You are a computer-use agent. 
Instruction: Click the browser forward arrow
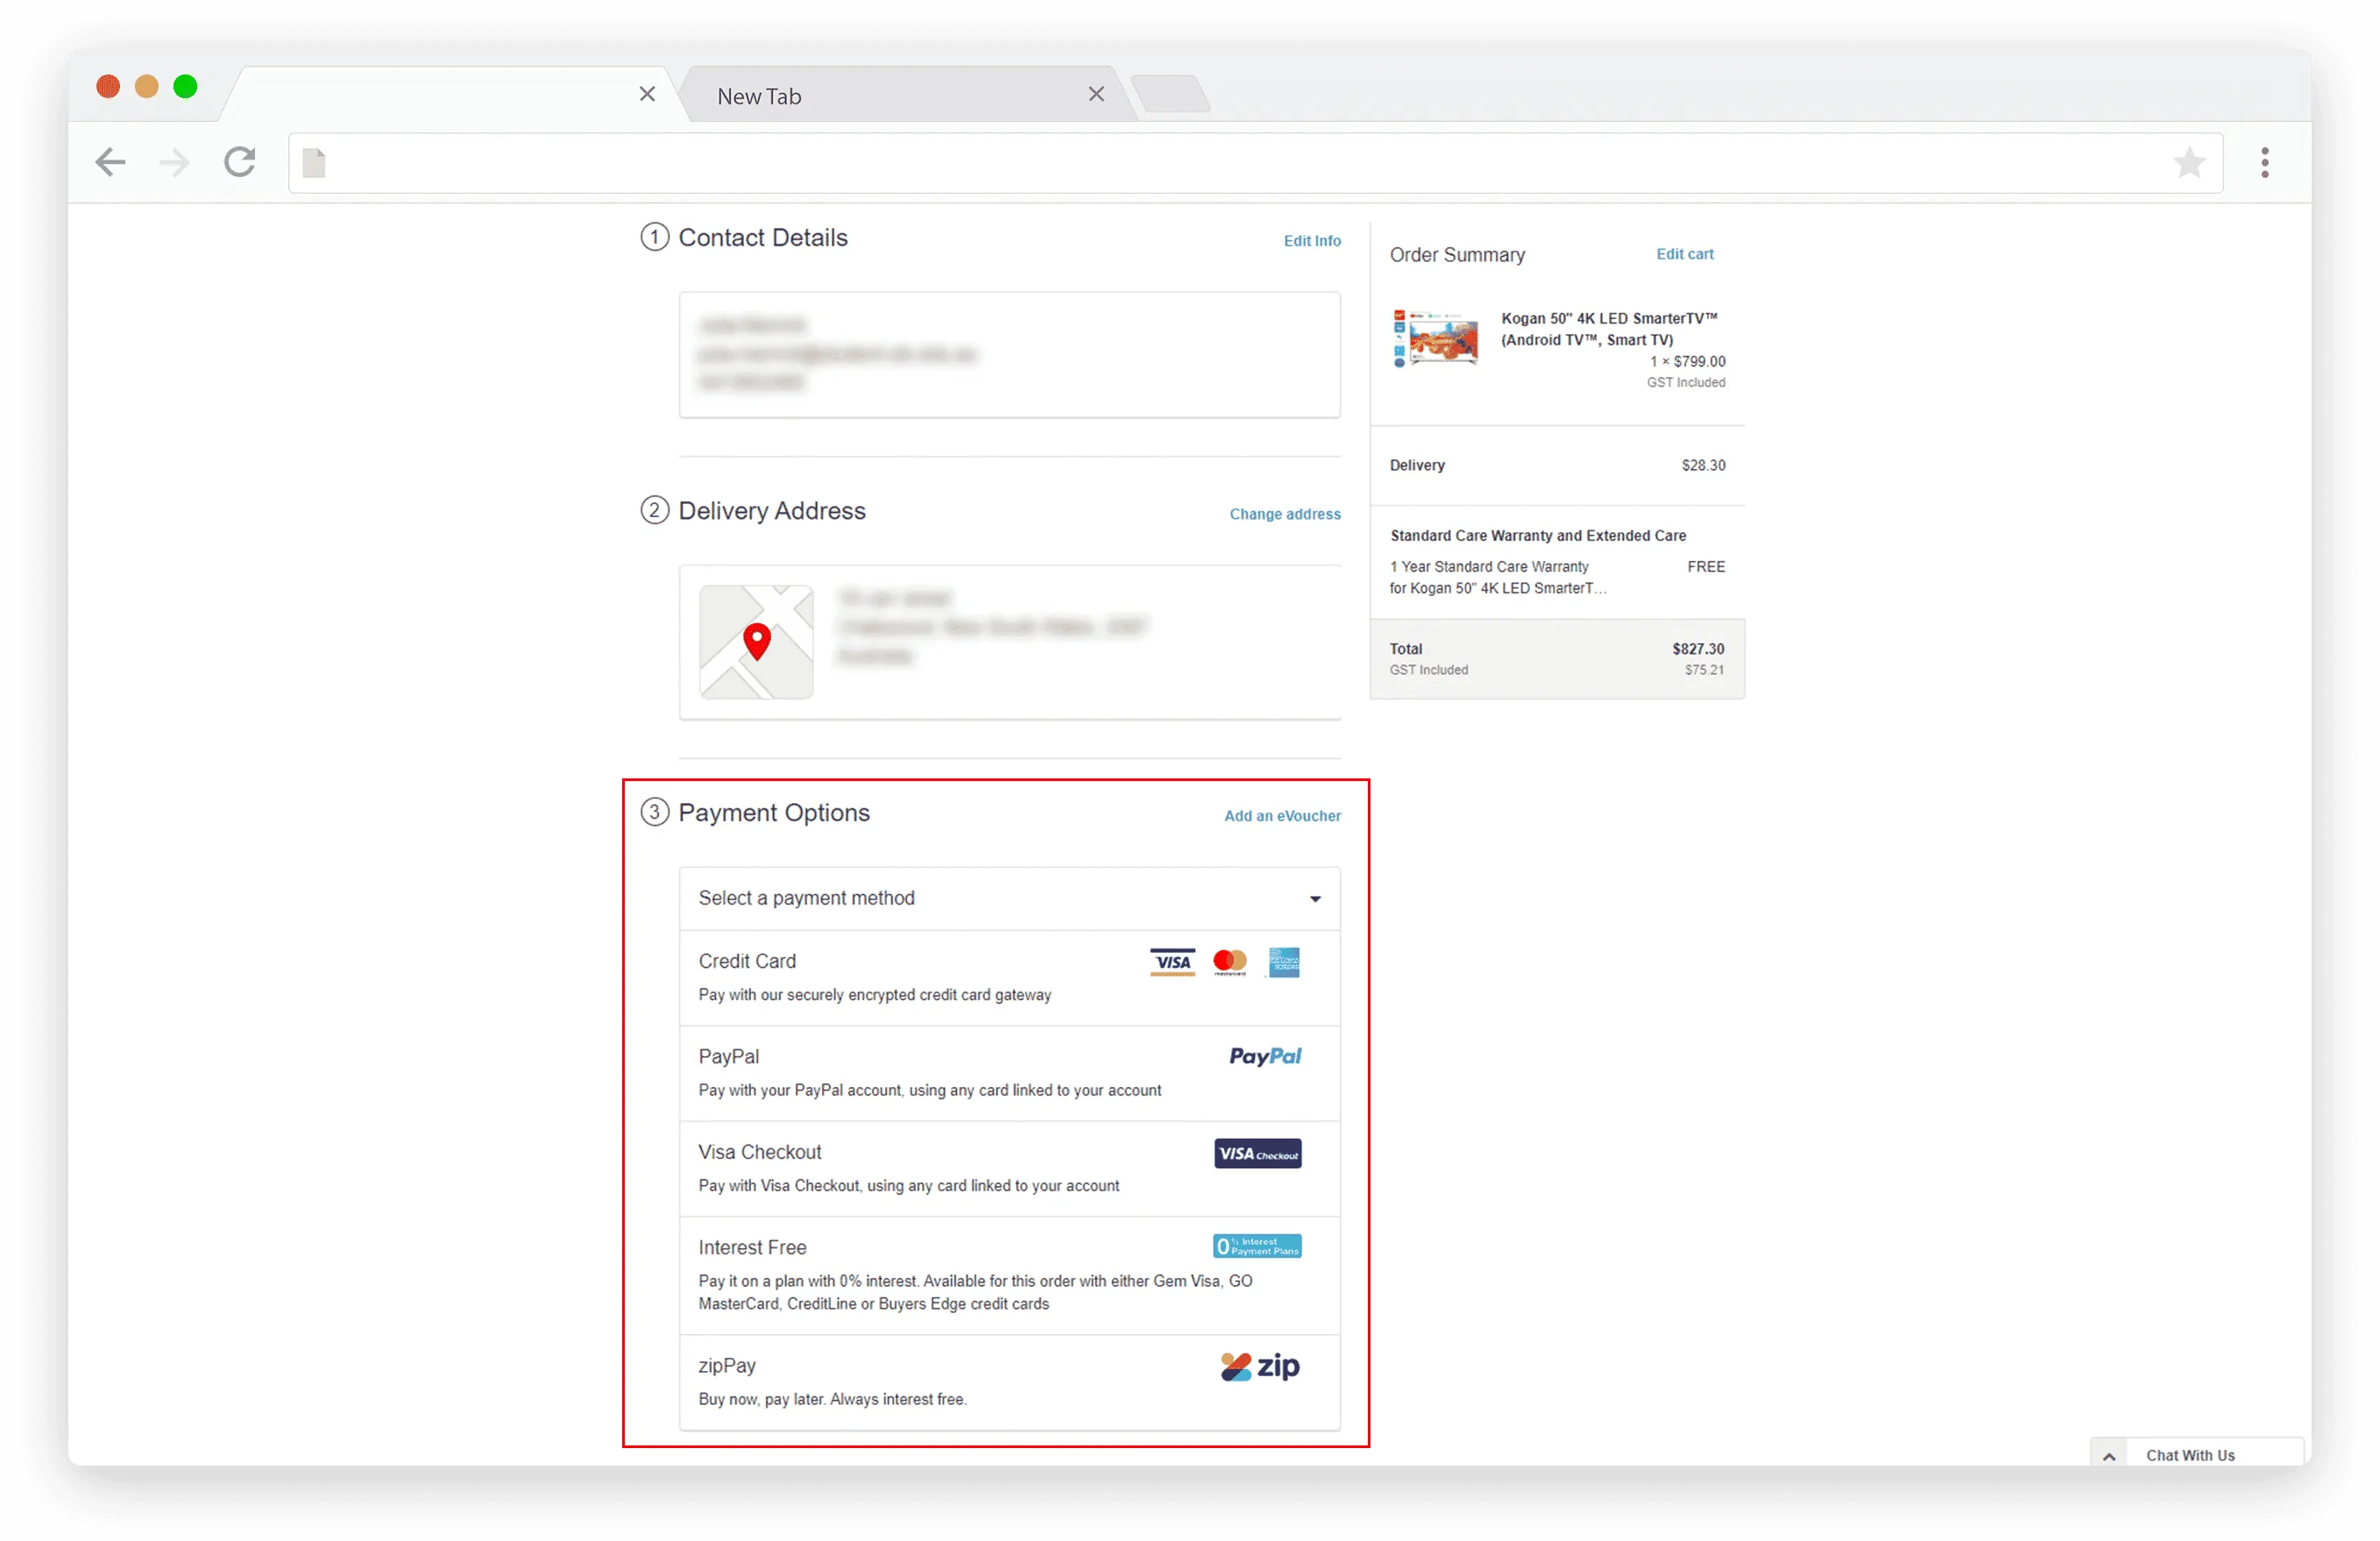[x=175, y=162]
